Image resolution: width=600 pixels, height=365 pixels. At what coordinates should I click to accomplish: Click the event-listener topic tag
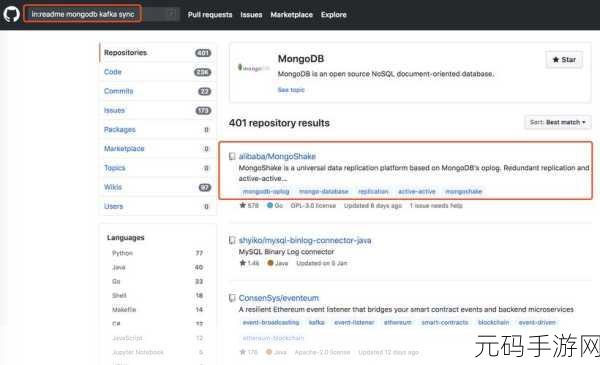point(354,323)
